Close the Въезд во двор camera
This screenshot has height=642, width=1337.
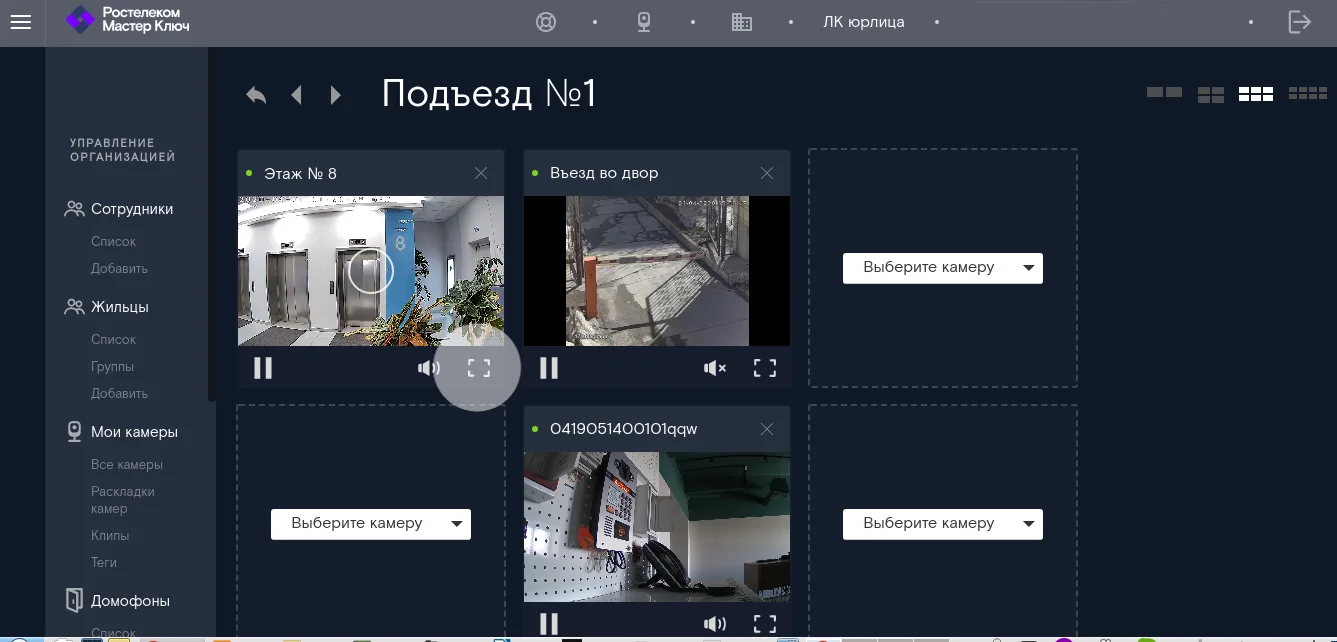pyautogui.click(x=767, y=173)
